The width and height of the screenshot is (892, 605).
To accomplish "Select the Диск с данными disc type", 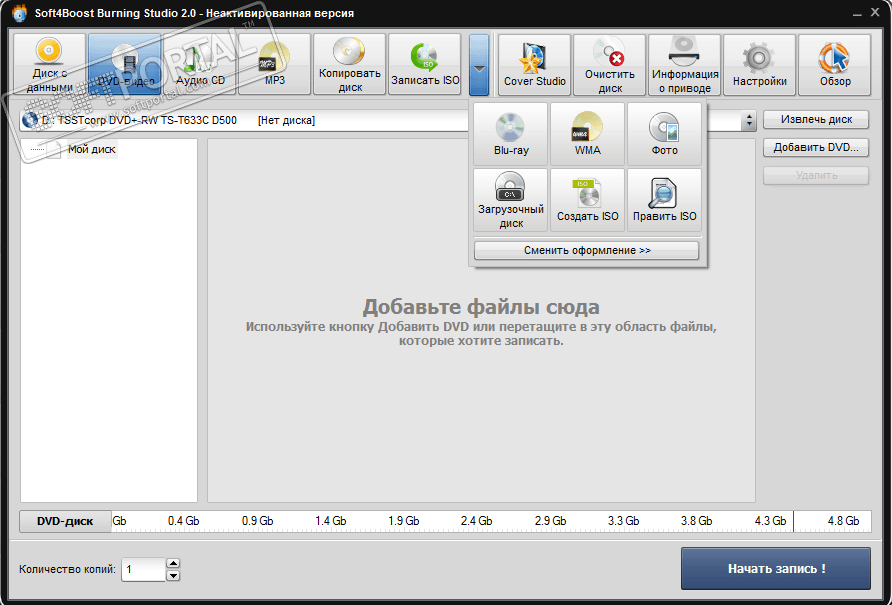I will pos(49,64).
